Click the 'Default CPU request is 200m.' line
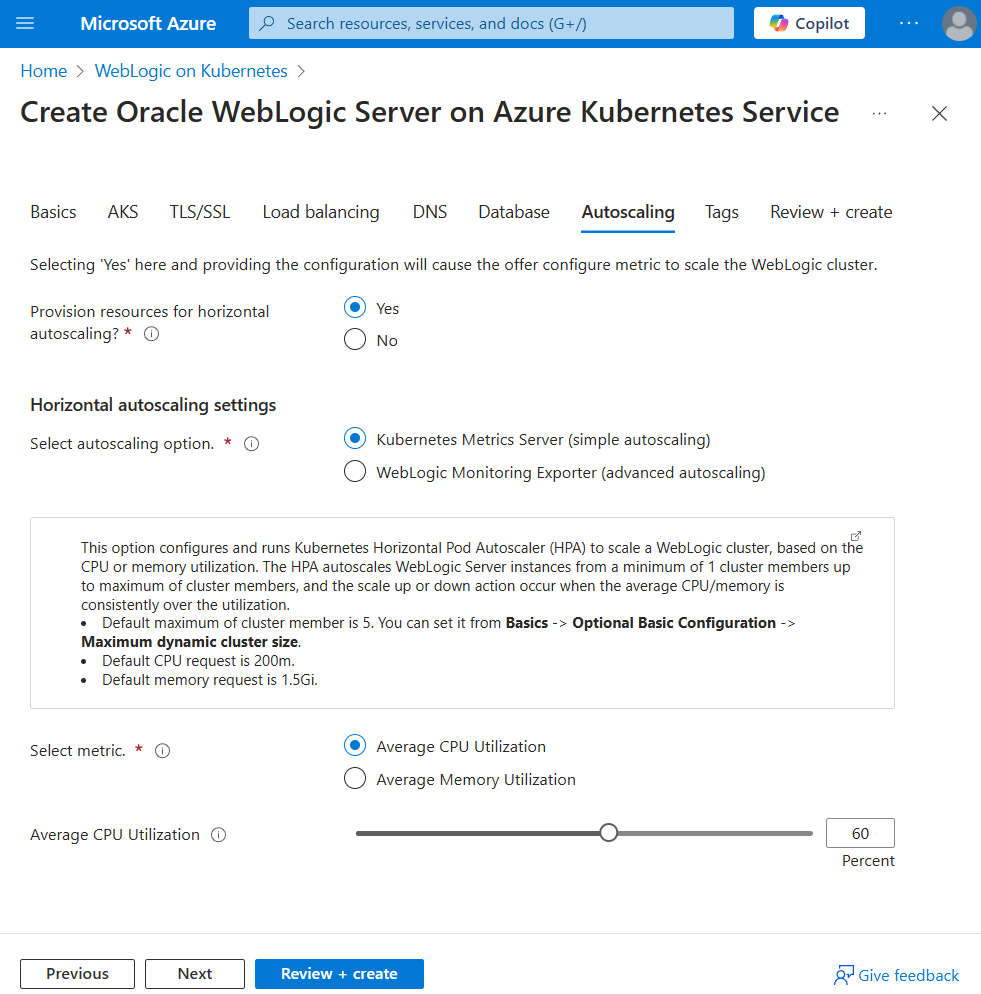 [198, 661]
